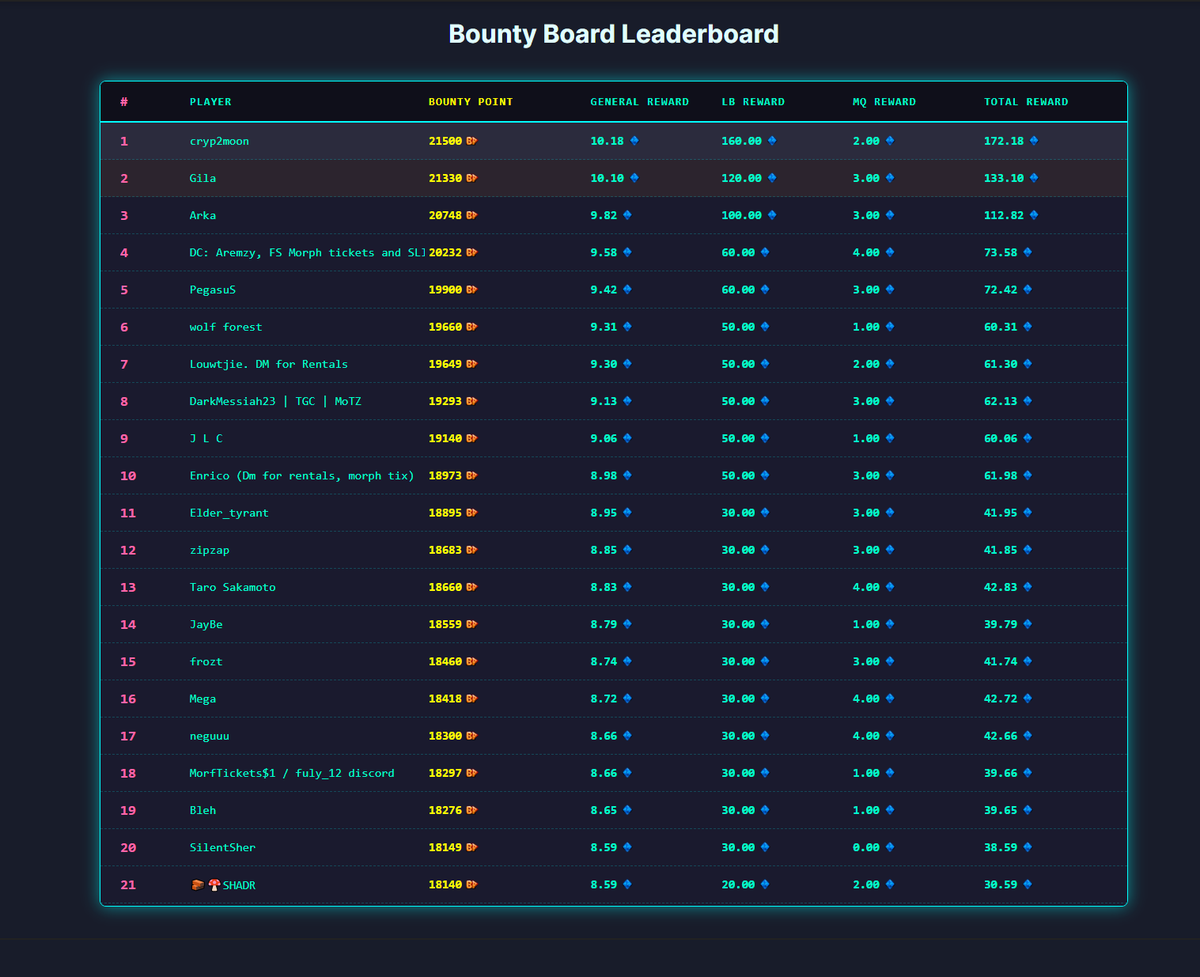Click the bounty icon beside 18460
The image size is (1200, 977).
pyautogui.click(x=472, y=661)
